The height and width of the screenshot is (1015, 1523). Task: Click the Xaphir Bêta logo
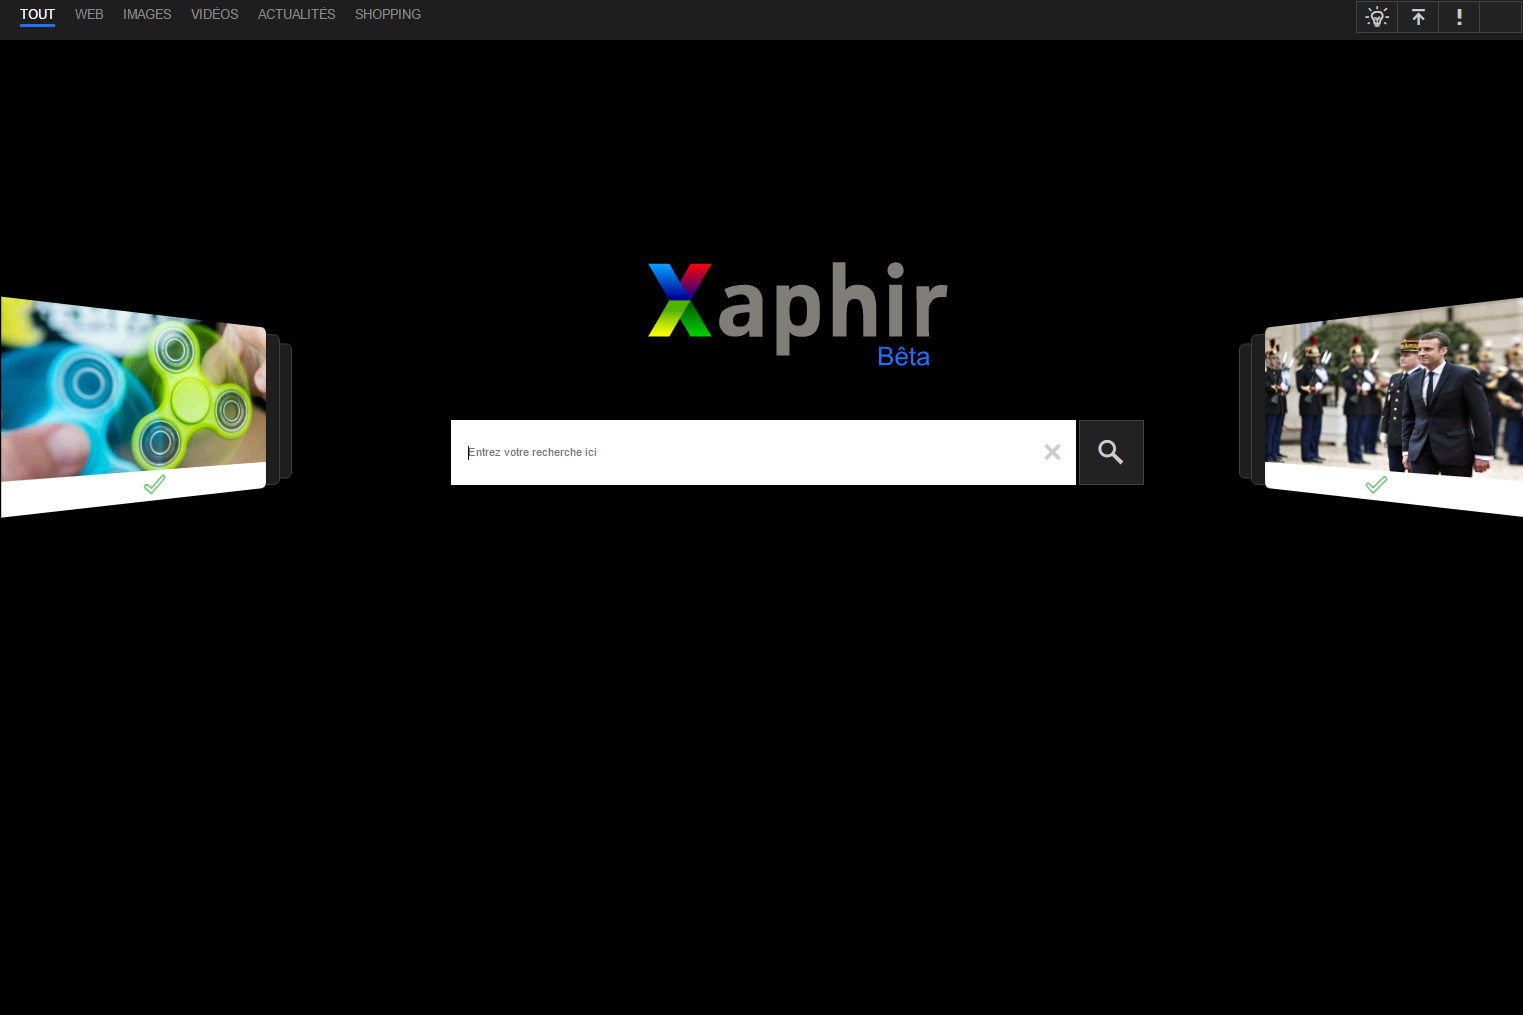tap(797, 312)
